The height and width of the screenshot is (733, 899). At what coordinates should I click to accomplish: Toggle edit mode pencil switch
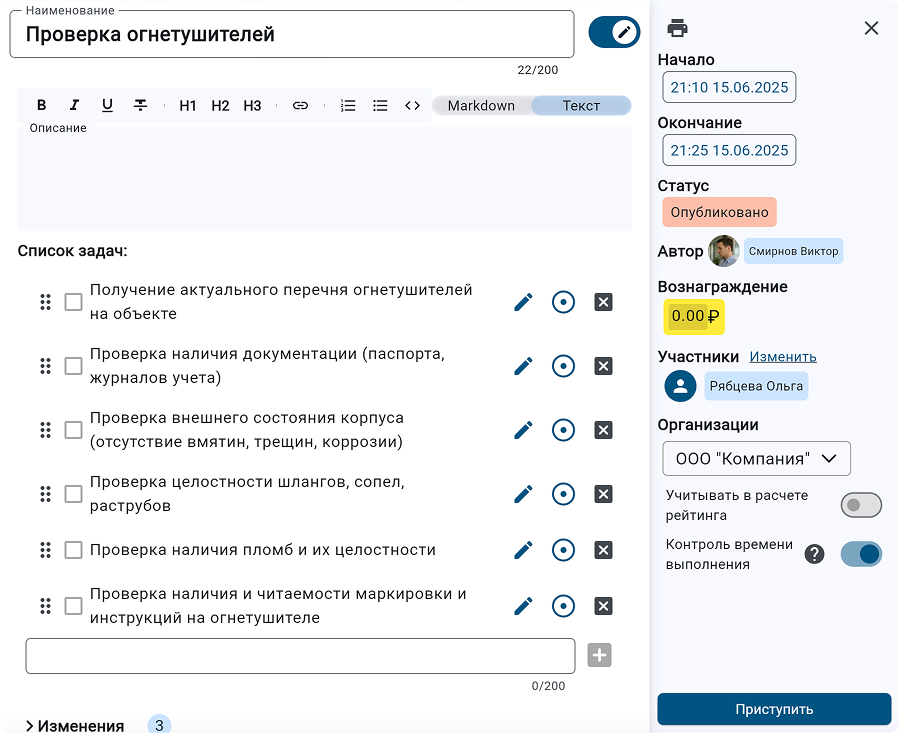tap(614, 32)
